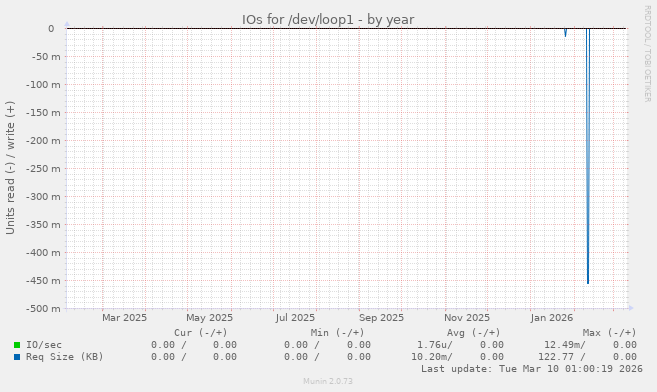Click the green IO/sec legend swatch
Screen dimensions: 657x392
click(x=17, y=345)
